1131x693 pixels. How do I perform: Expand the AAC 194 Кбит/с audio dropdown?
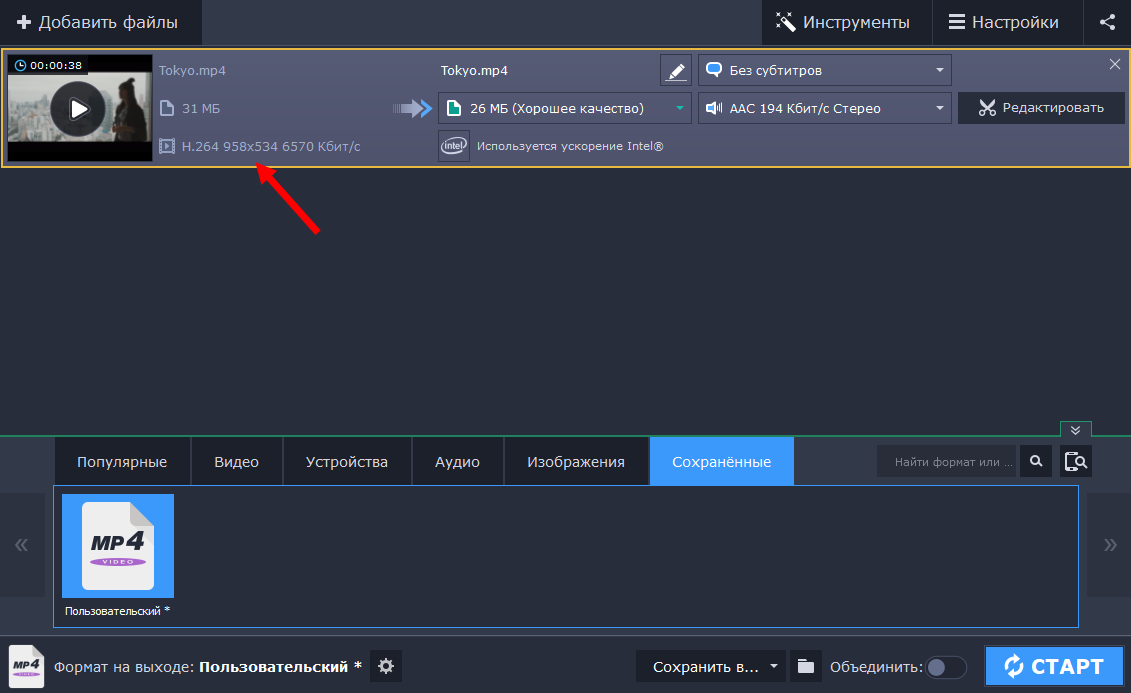(x=824, y=108)
